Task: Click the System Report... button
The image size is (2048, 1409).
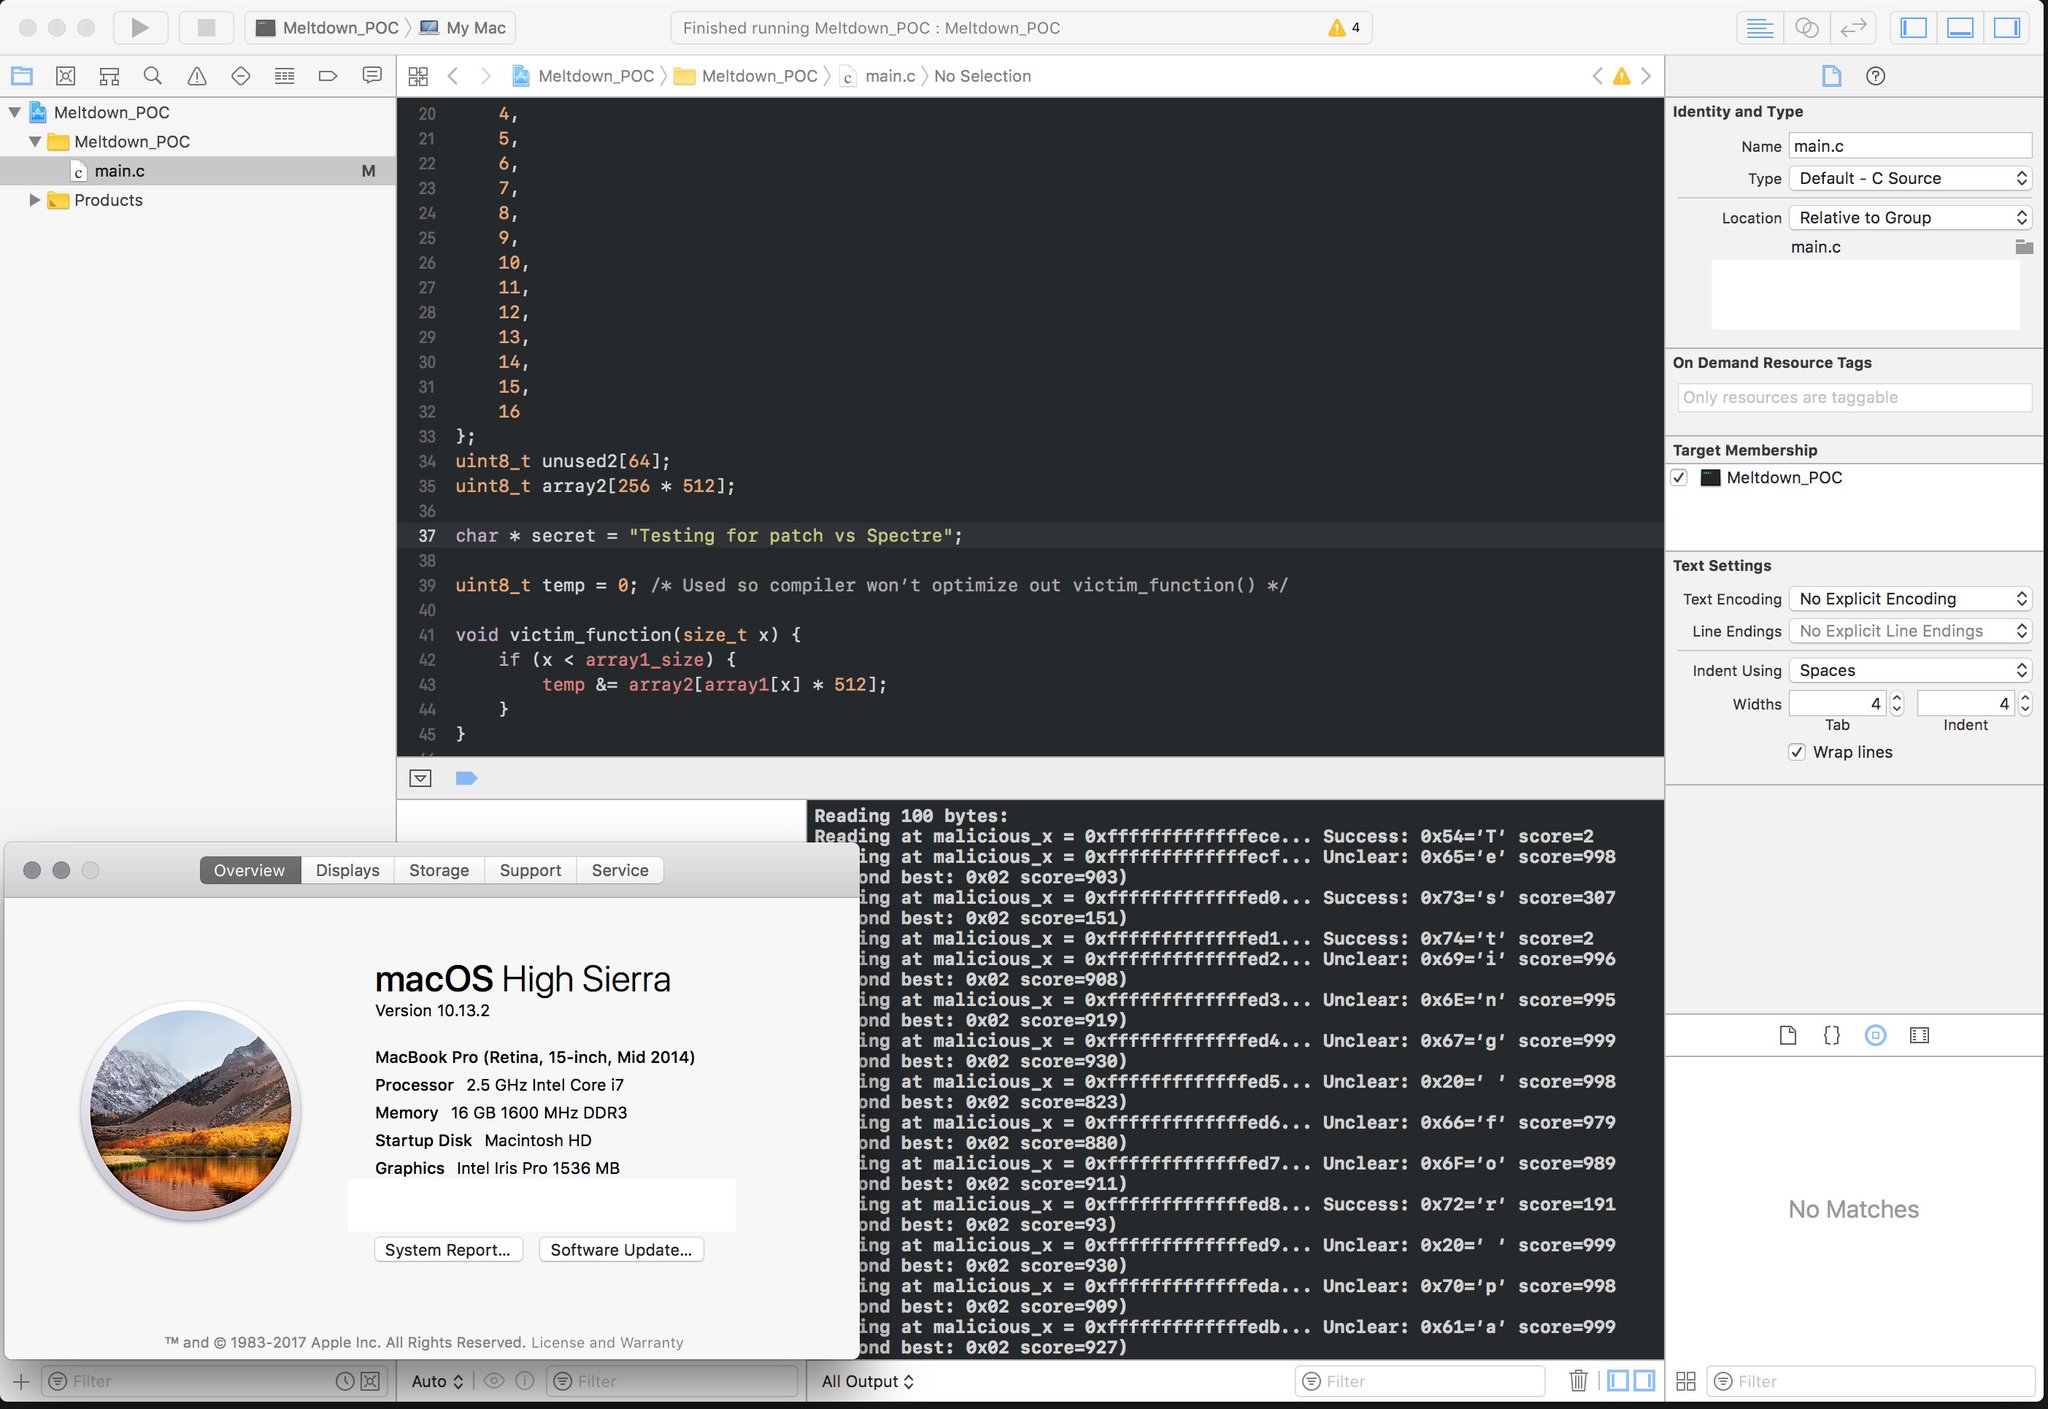Action: pos(447,1250)
